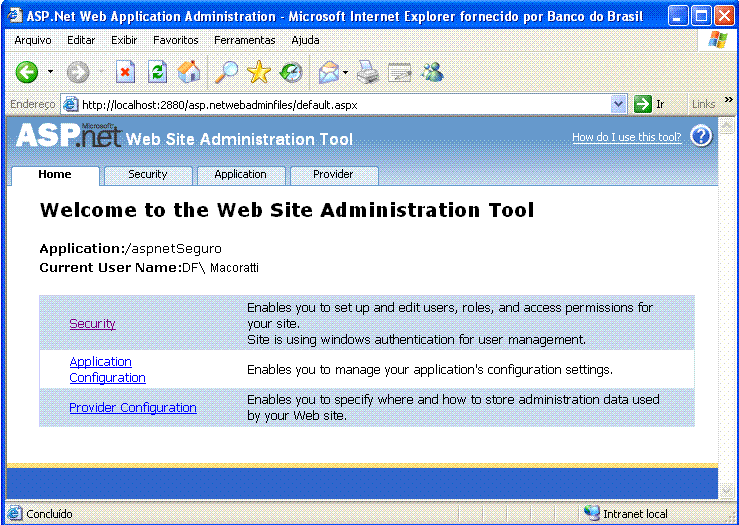Image resolution: width=739 pixels, height=525 pixels.
Task: Click scrollbar down arrow
Action: pos(726,491)
